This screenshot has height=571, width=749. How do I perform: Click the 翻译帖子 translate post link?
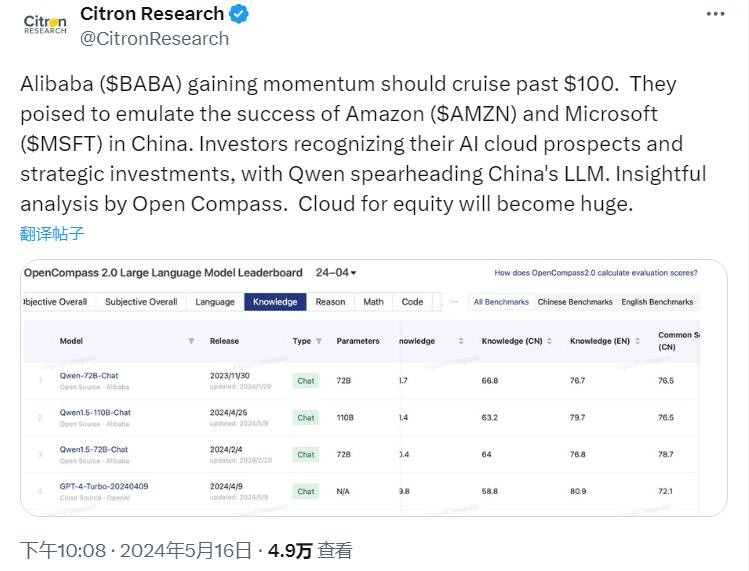pyautogui.click(x=52, y=234)
